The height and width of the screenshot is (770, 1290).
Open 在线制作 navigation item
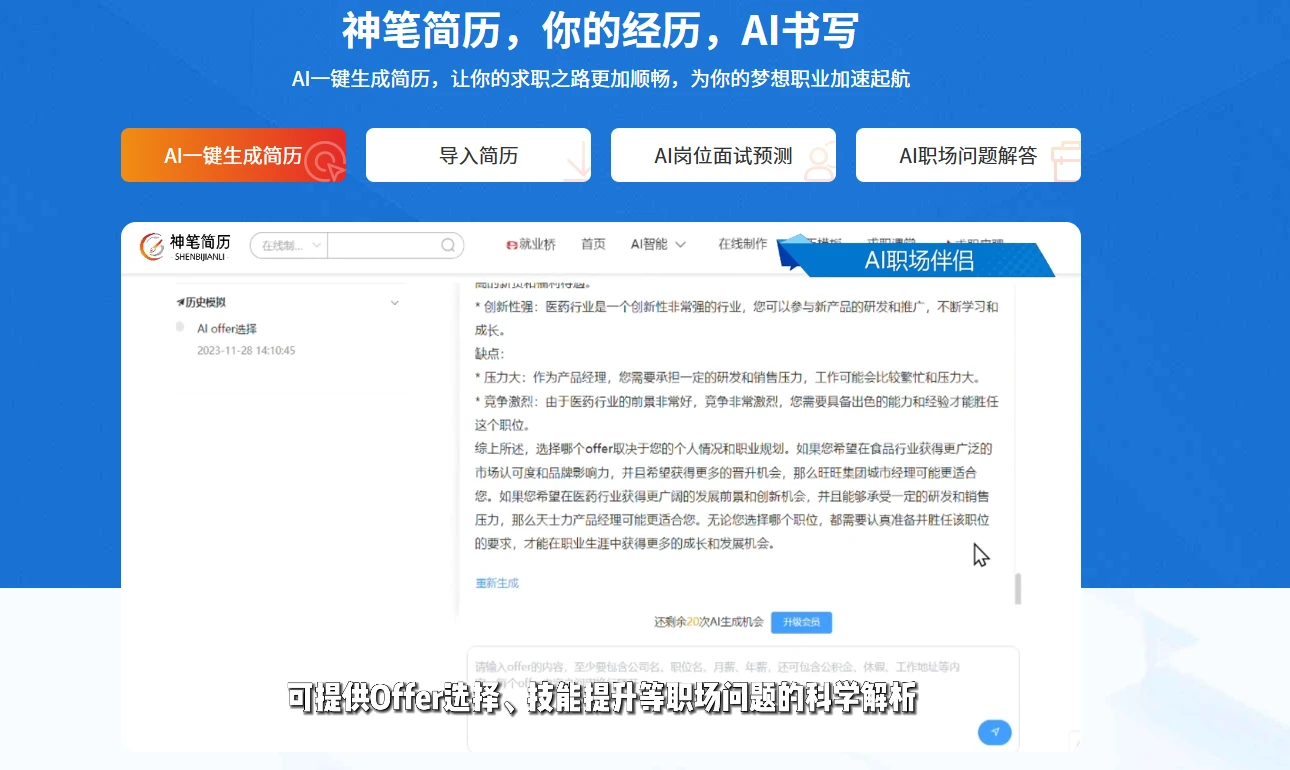tap(742, 244)
